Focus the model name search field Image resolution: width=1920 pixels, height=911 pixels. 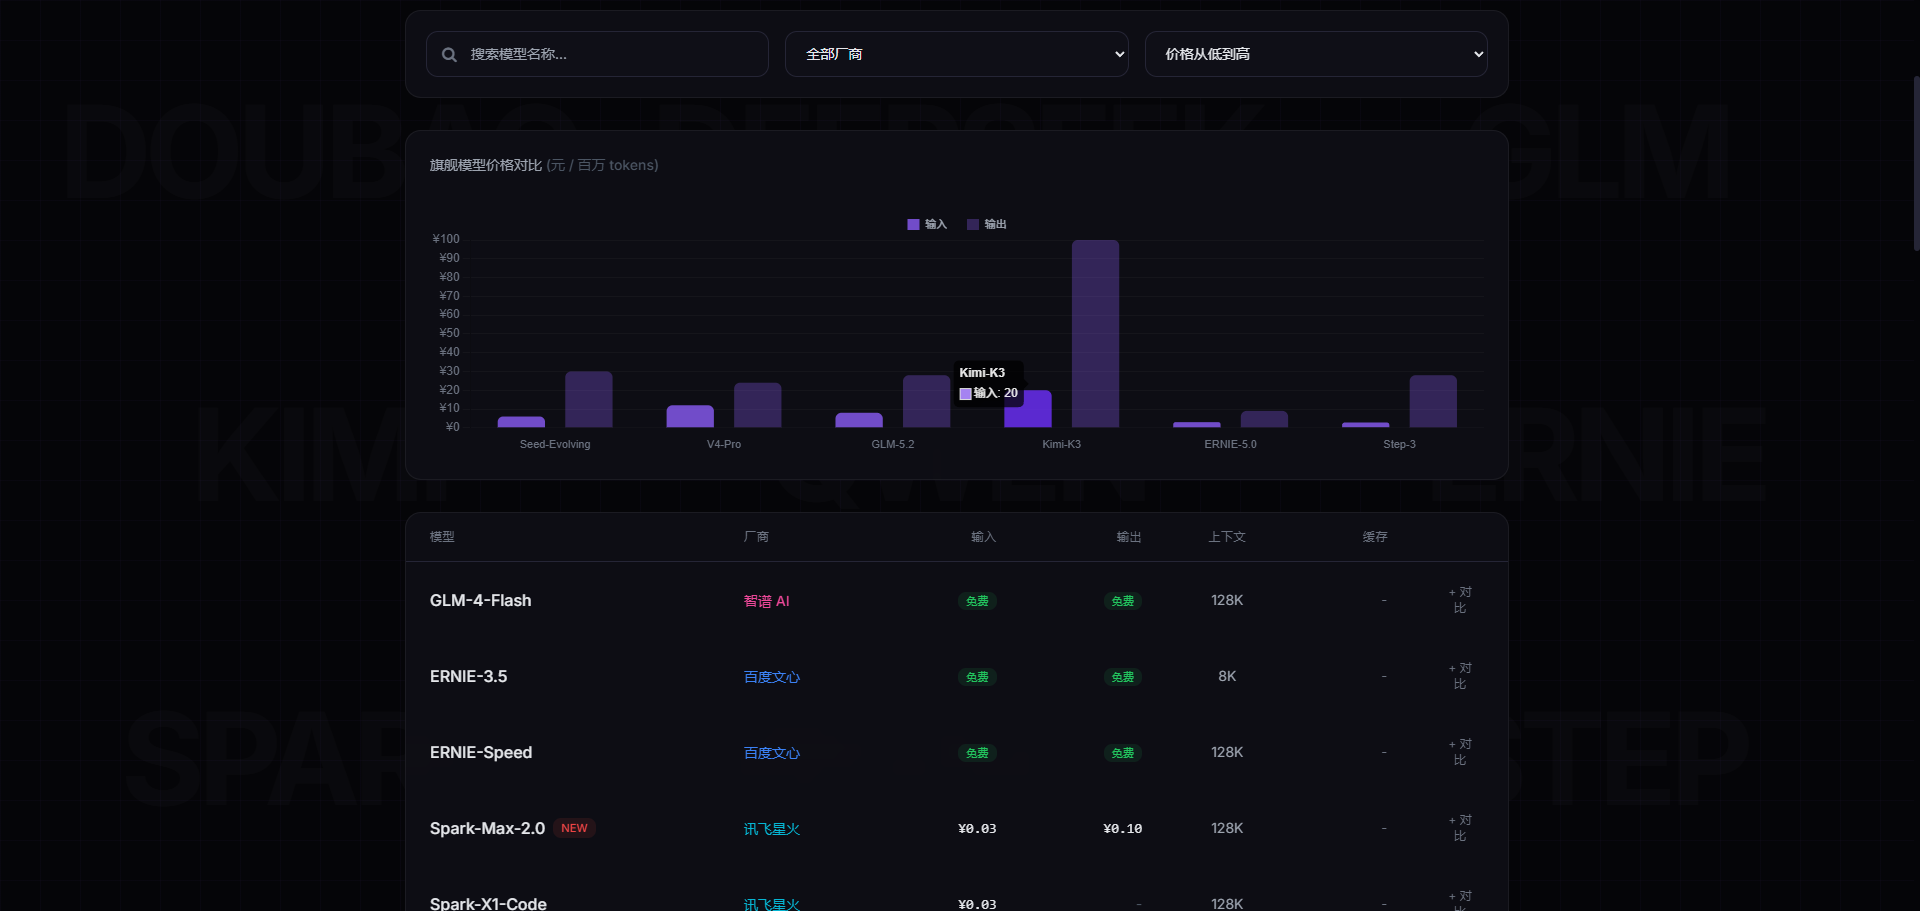[597, 54]
